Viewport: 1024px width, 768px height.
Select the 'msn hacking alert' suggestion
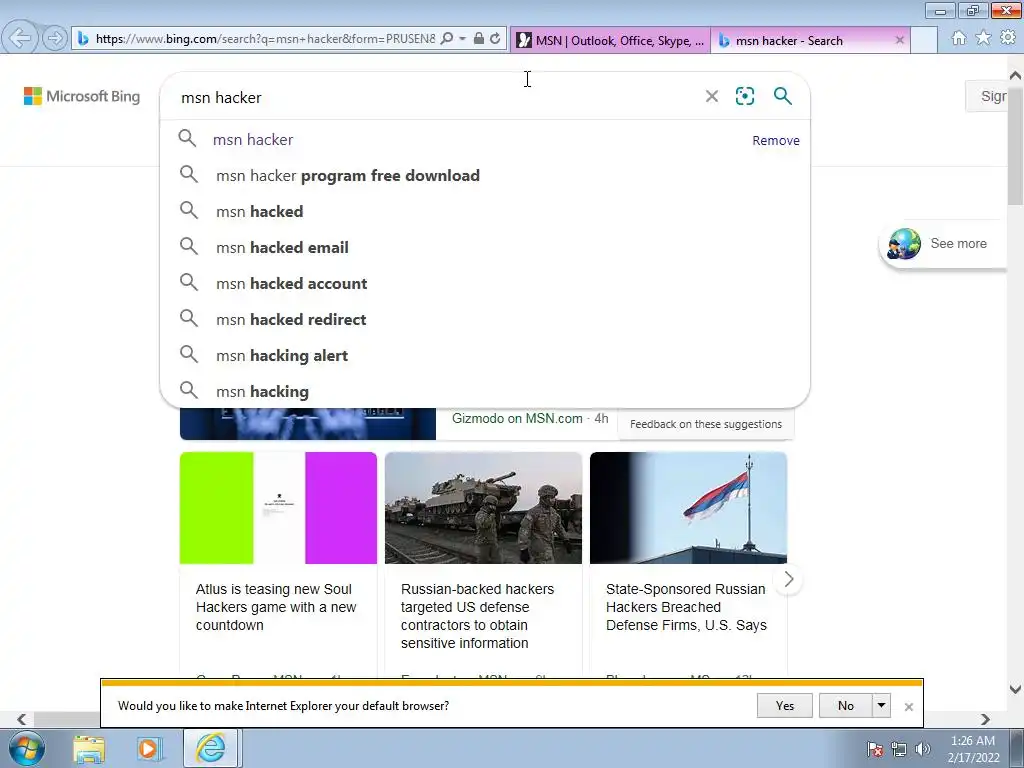[x=485, y=355]
